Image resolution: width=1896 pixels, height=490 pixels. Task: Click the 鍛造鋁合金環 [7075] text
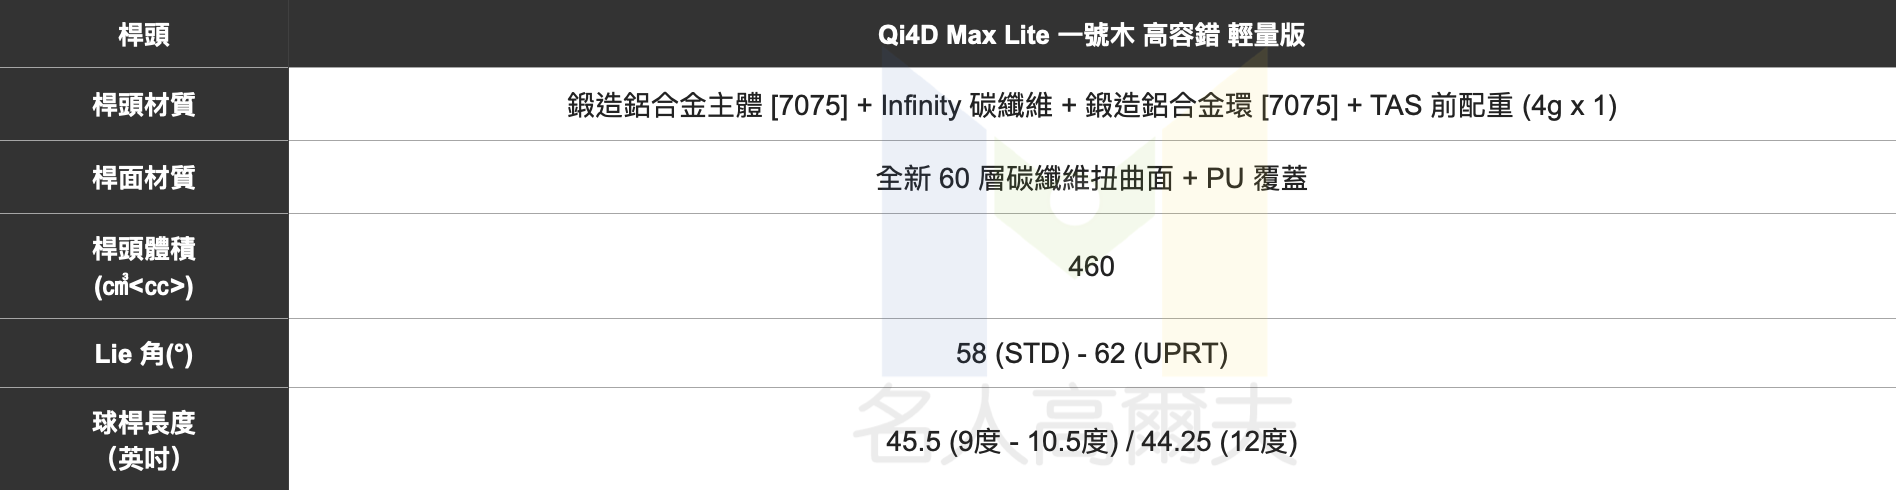1211,105
